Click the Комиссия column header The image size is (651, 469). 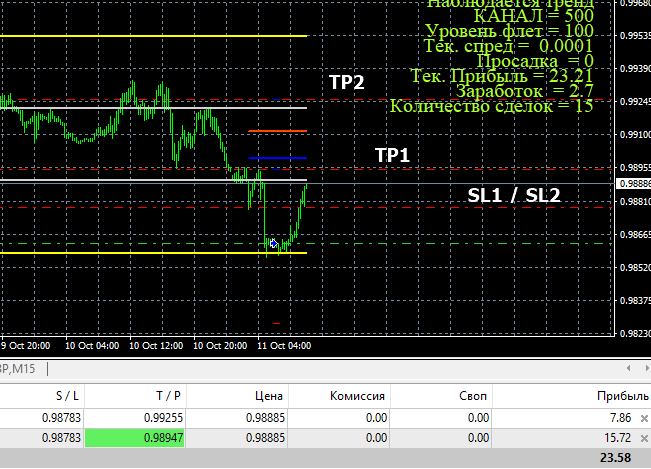[x=358, y=396]
